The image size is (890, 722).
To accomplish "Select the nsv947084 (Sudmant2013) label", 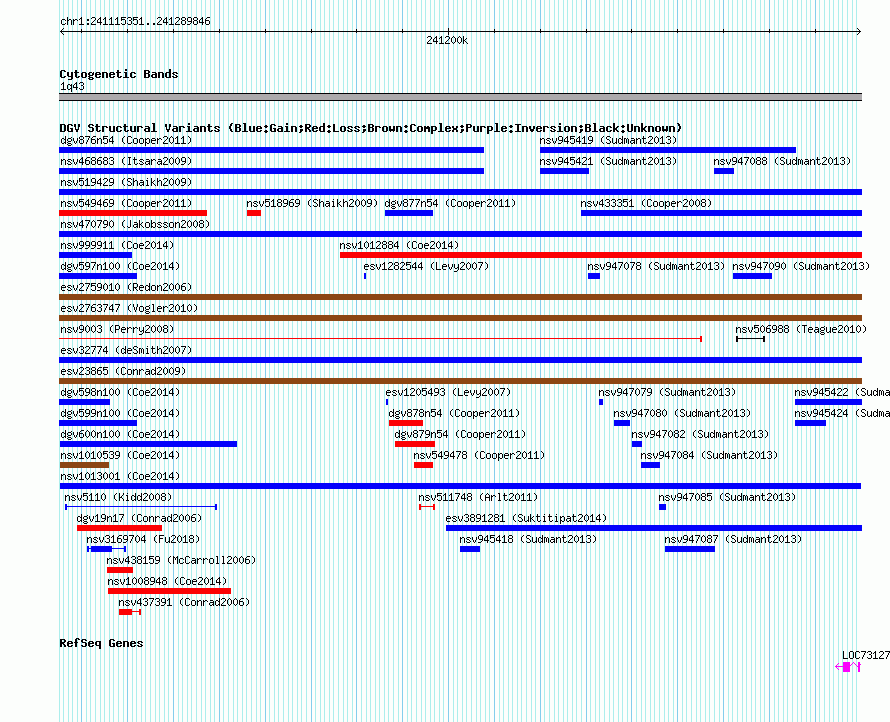I will coord(710,455).
